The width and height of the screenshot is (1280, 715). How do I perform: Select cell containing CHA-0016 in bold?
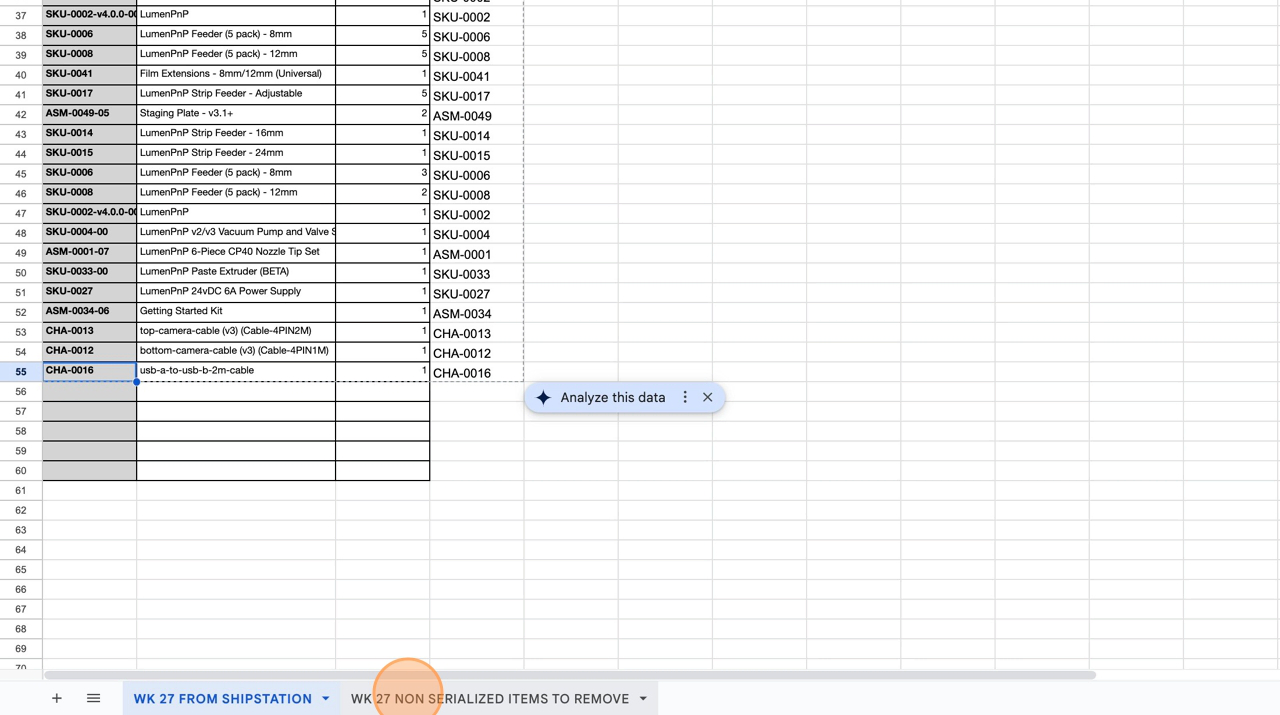click(x=89, y=371)
